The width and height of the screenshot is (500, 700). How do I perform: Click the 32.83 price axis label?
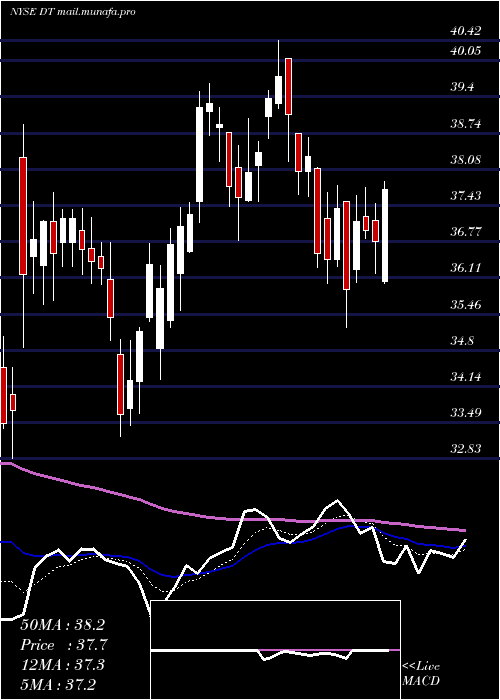click(466, 449)
